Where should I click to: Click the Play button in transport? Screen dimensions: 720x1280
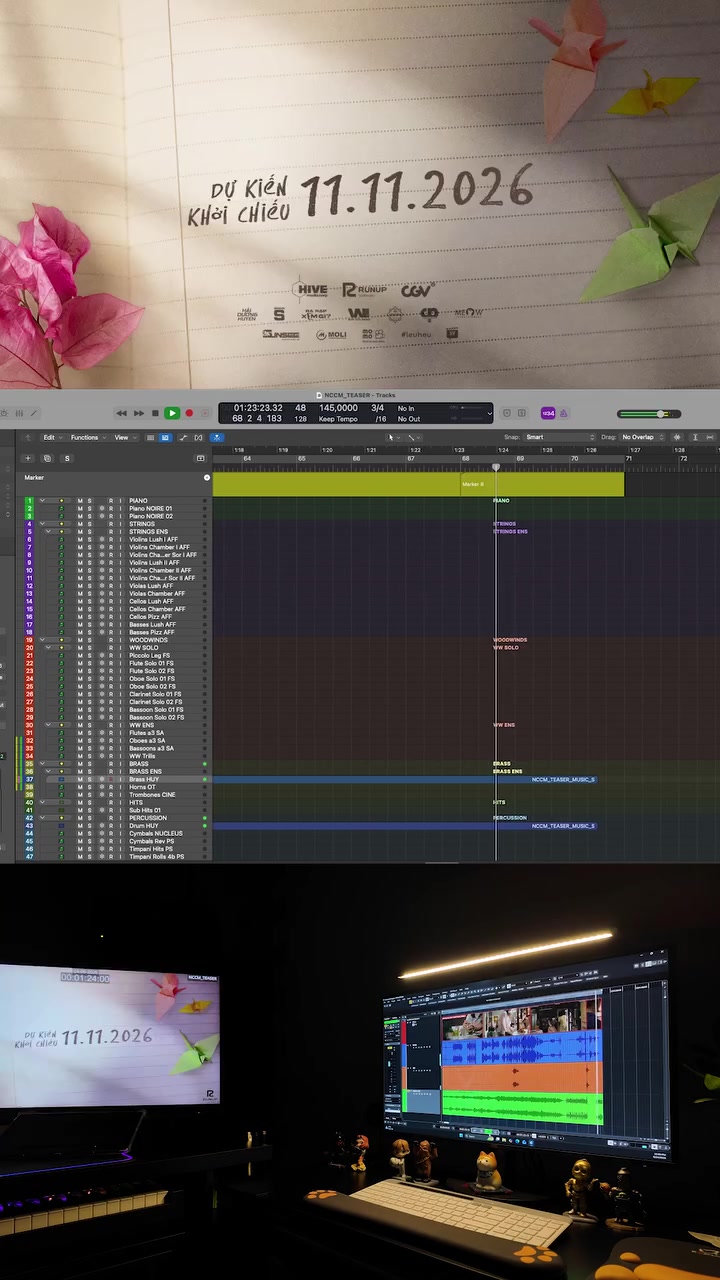pyautogui.click(x=172, y=413)
